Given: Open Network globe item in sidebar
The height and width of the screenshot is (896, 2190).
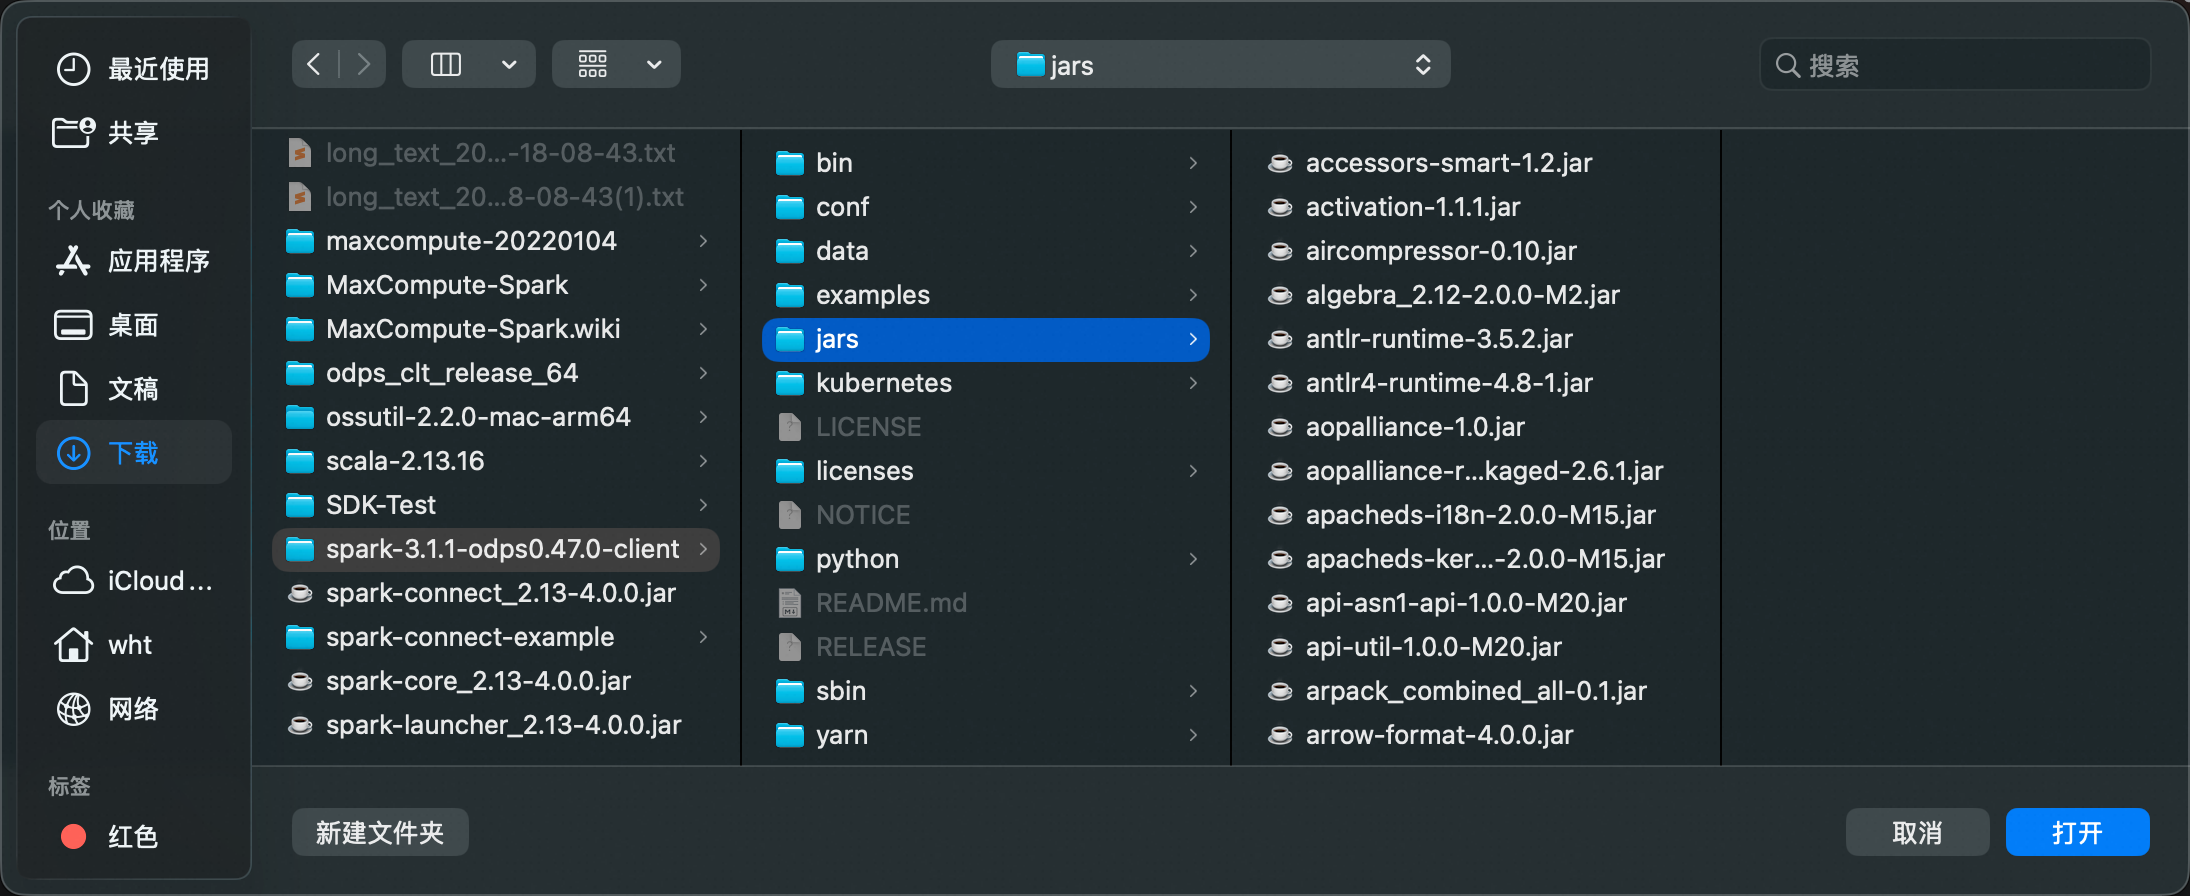Looking at the screenshot, I should point(73,709).
